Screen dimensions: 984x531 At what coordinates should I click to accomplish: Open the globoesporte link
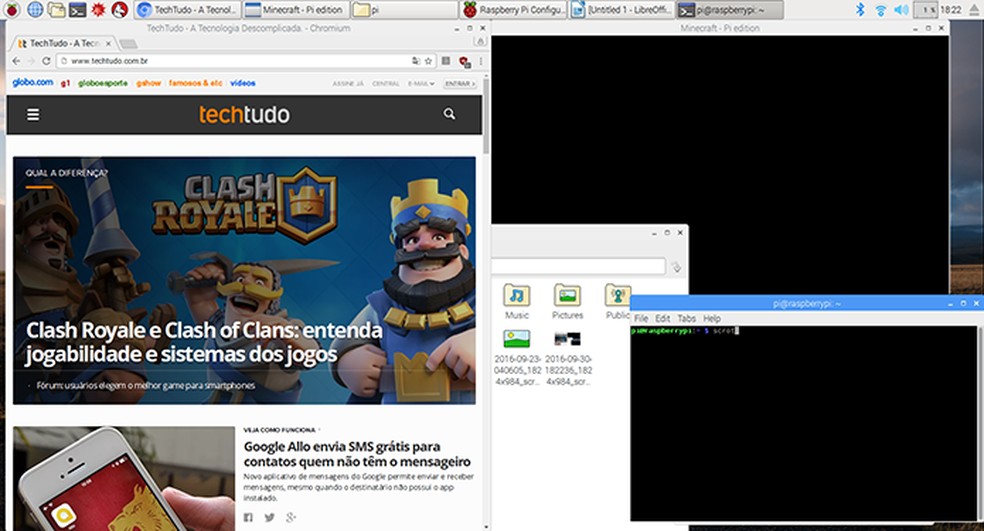[103, 83]
